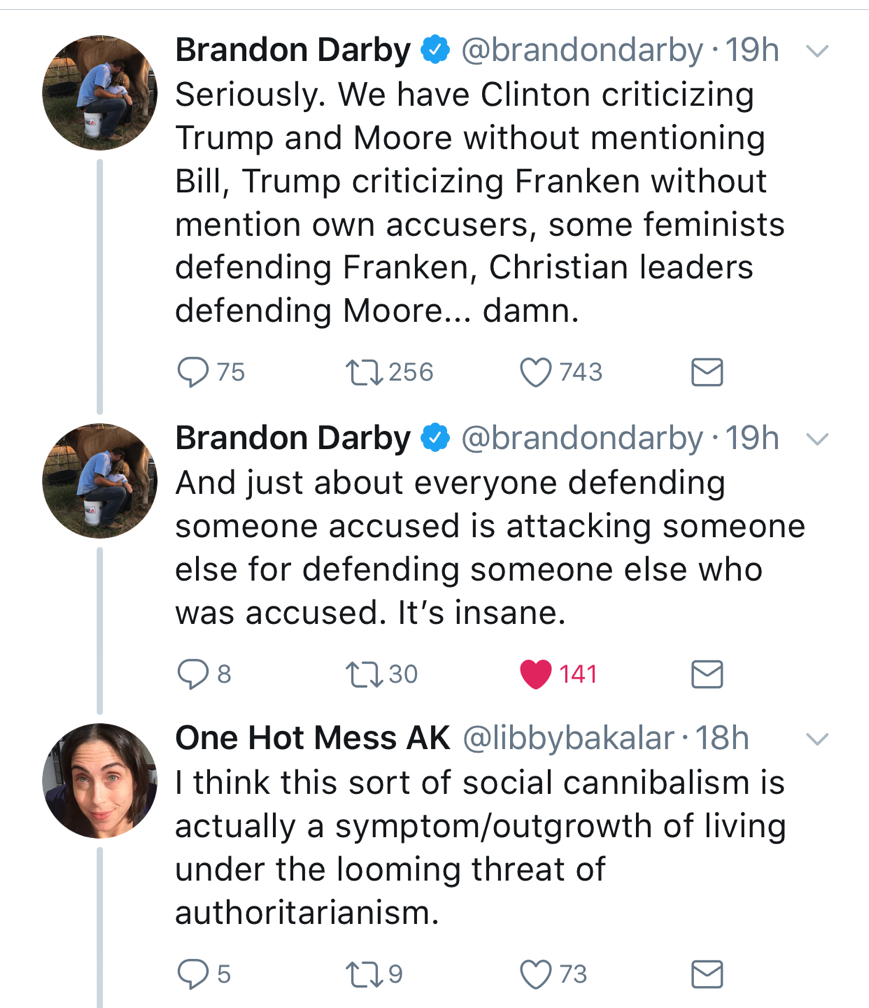869x1008 pixels.
Task: Reply to Darby's 'Seriously' tweet
Action: point(192,372)
